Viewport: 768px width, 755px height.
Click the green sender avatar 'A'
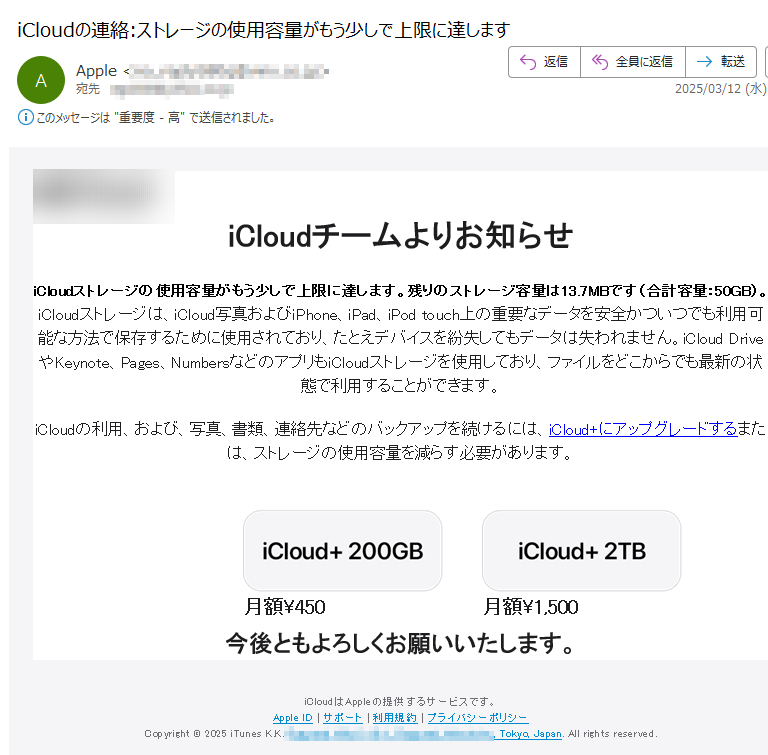coord(41,80)
